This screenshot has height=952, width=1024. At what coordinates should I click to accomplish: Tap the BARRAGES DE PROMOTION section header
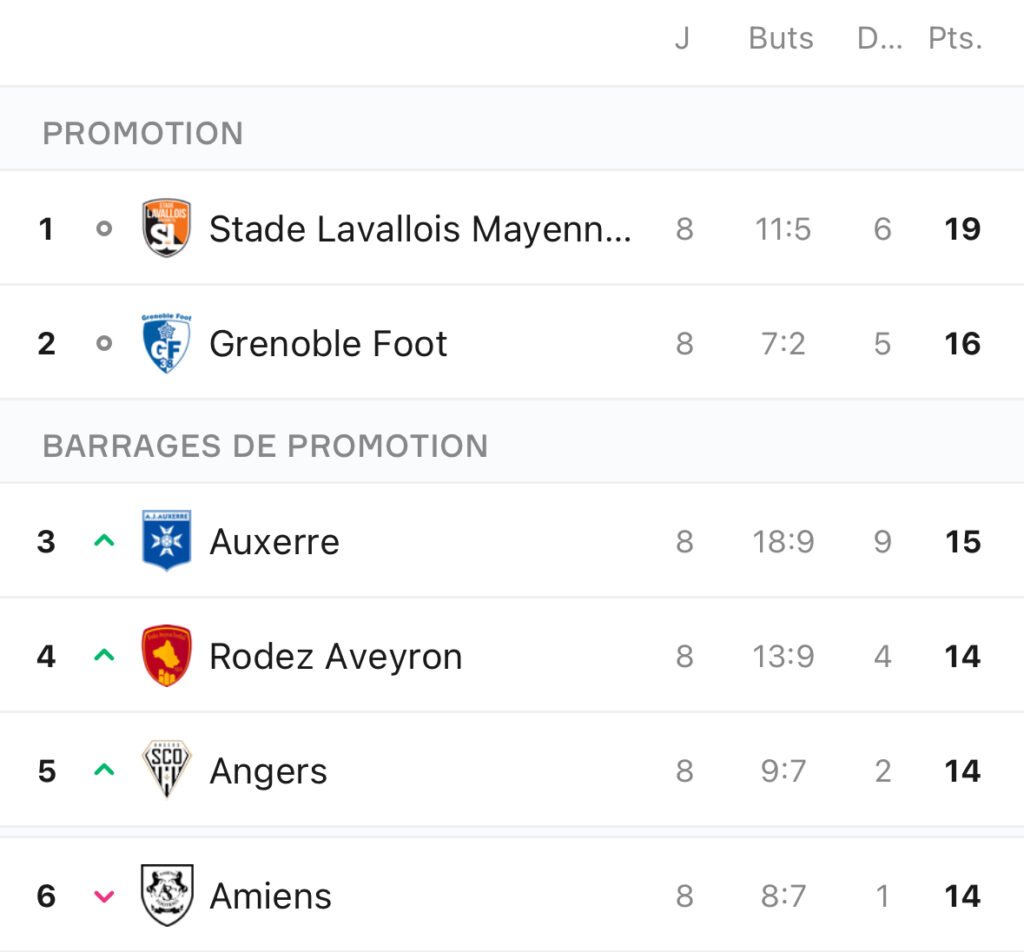pyautogui.click(x=265, y=446)
